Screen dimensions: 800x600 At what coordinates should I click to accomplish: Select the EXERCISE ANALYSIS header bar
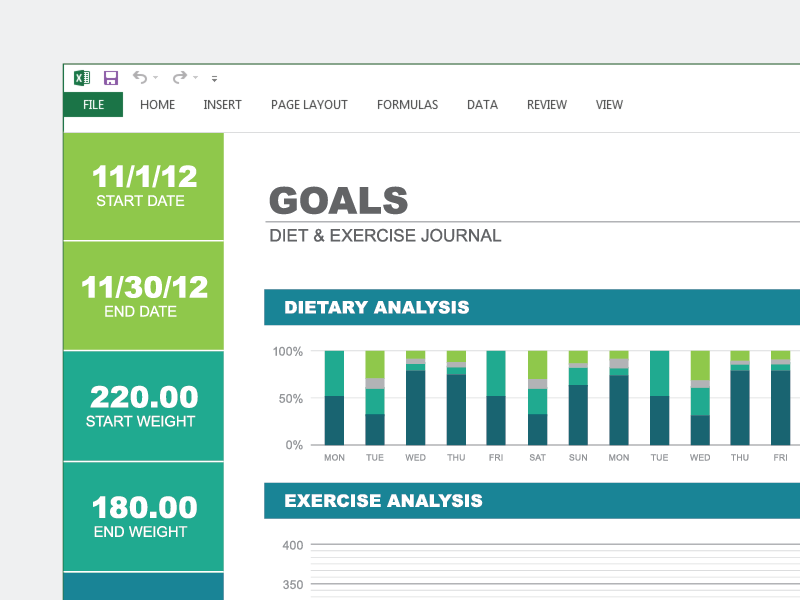tap(532, 501)
